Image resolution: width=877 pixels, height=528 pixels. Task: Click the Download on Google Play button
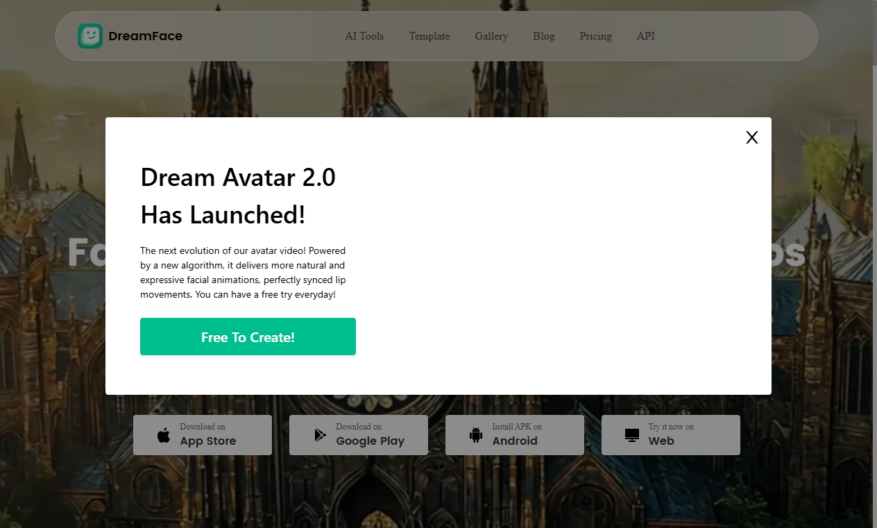click(359, 435)
